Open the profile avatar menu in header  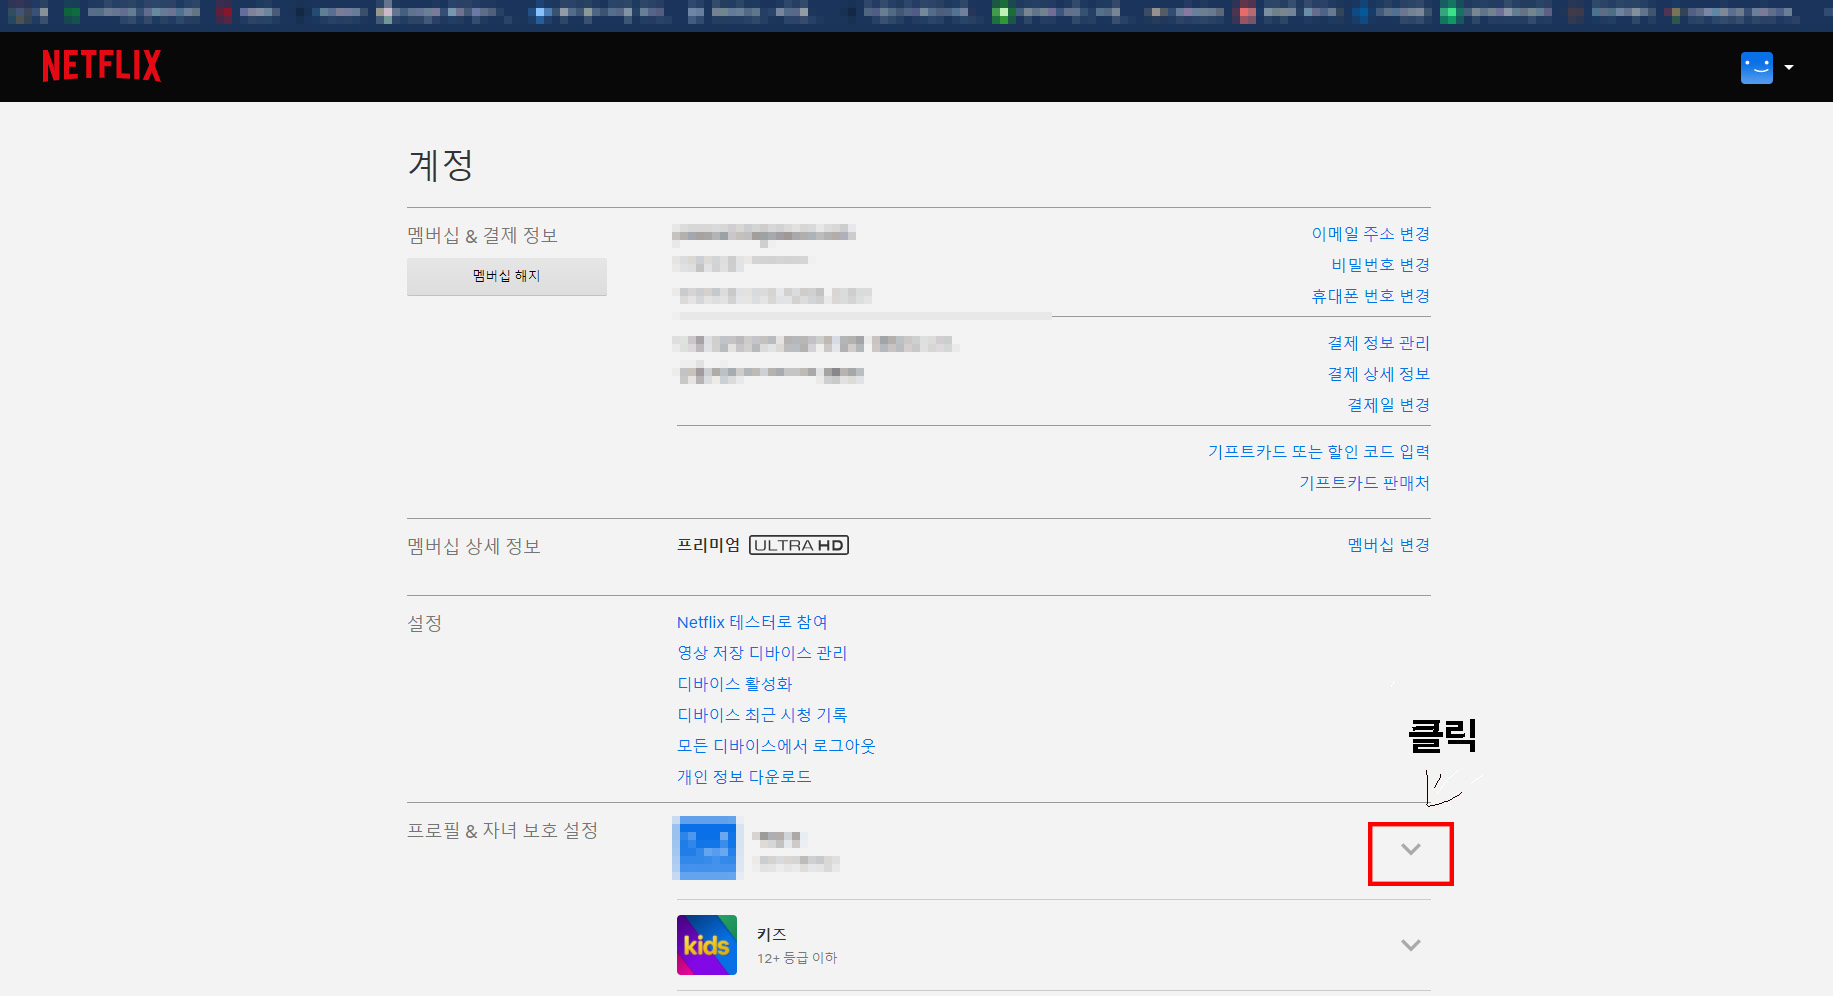point(1756,68)
